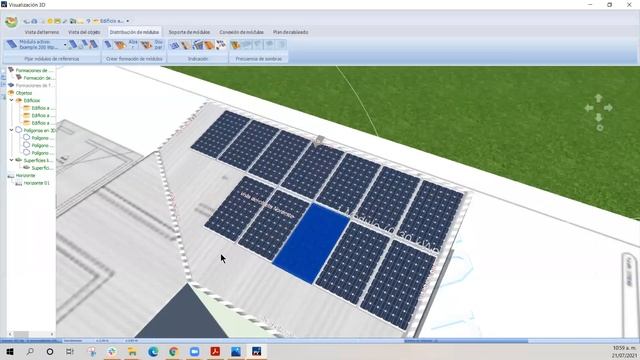Open Windows Start menu
Viewport: 640px width, 360px height.
click(10, 351)
